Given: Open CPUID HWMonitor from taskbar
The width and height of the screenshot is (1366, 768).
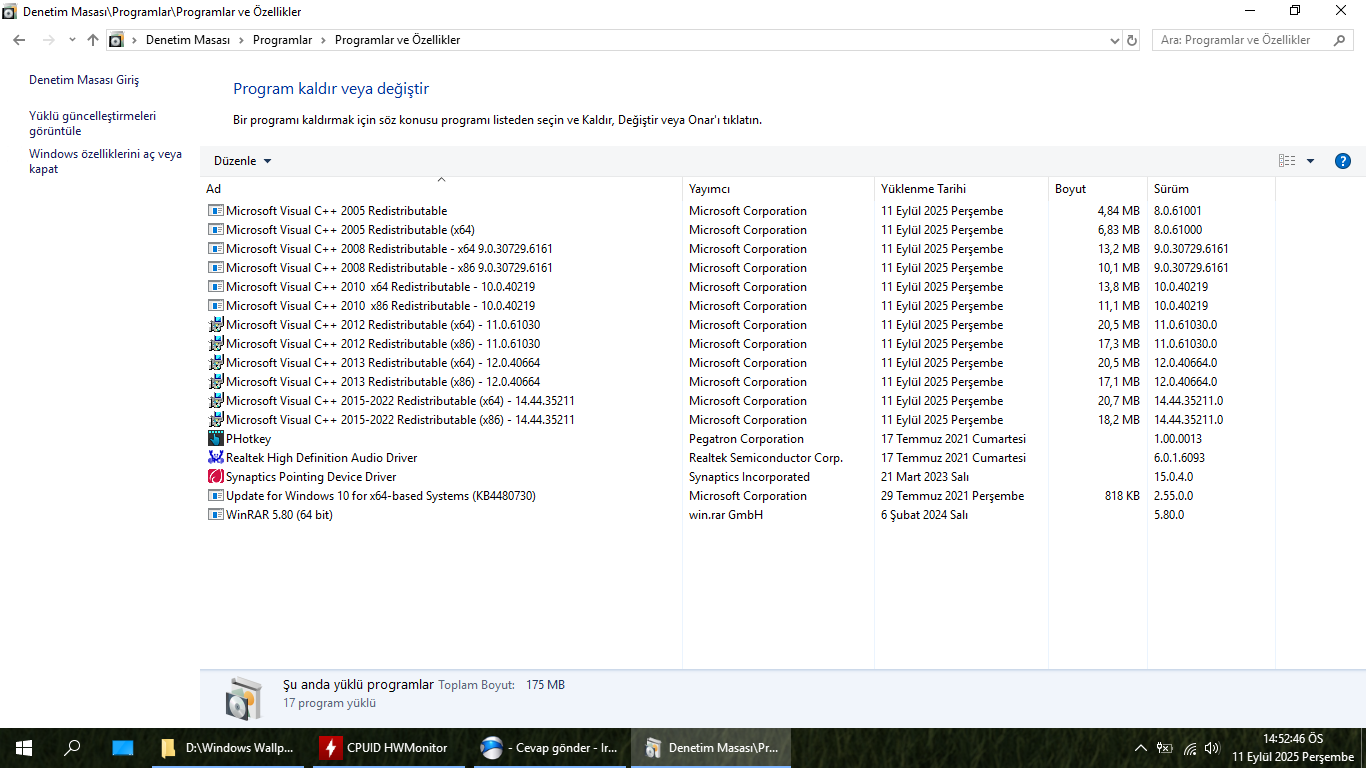Looking at the screenshot, I should pyautogui.click(x=387, y=748).
